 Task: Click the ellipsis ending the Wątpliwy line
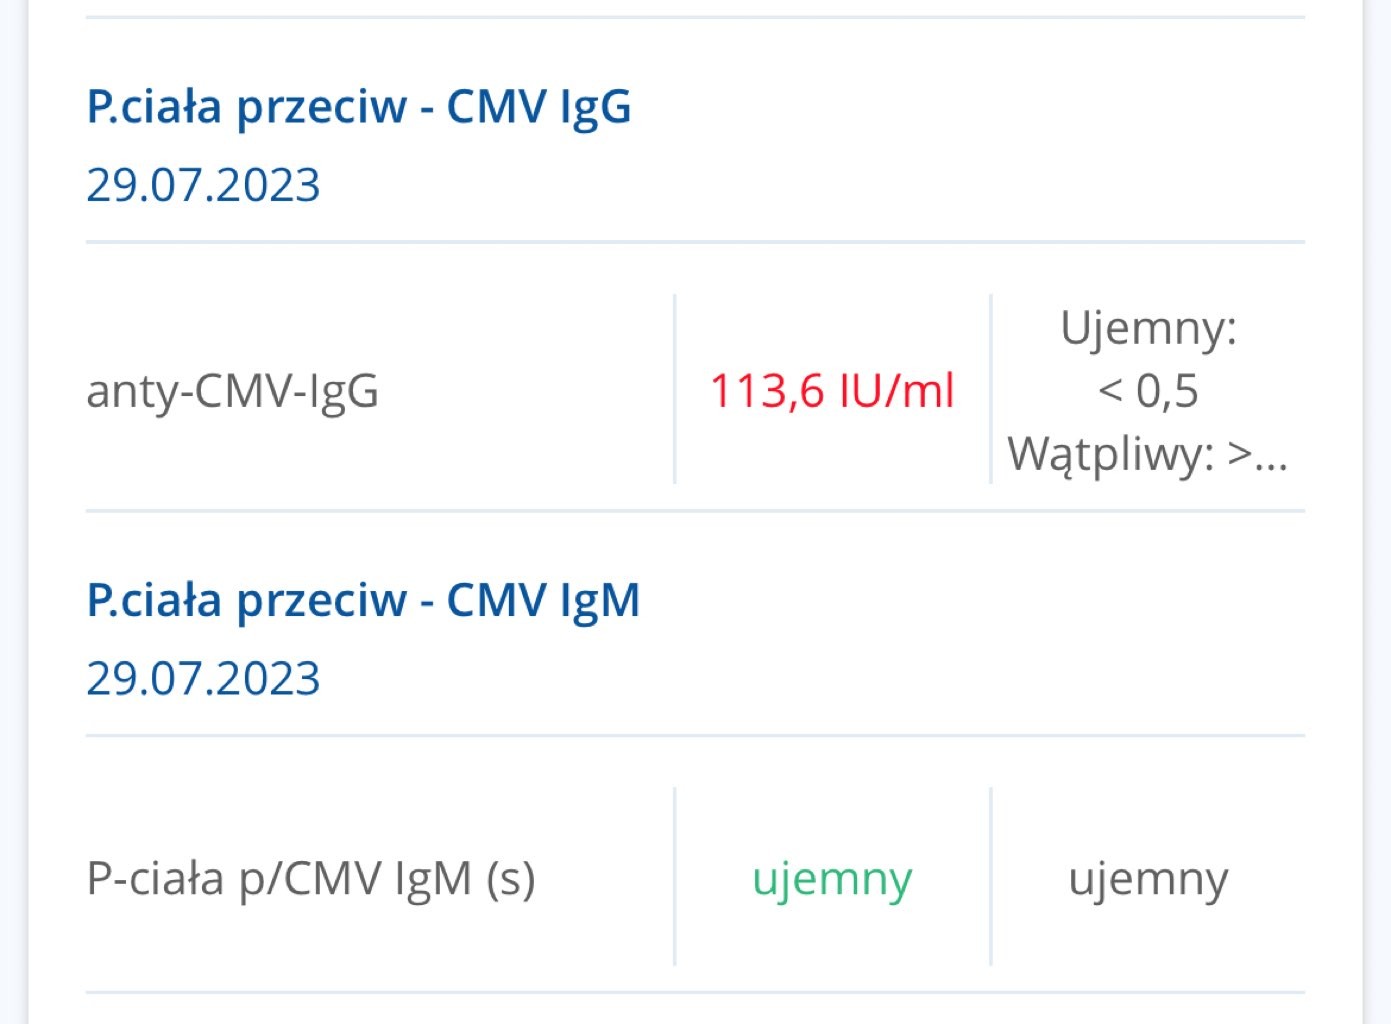(1270, 456)
